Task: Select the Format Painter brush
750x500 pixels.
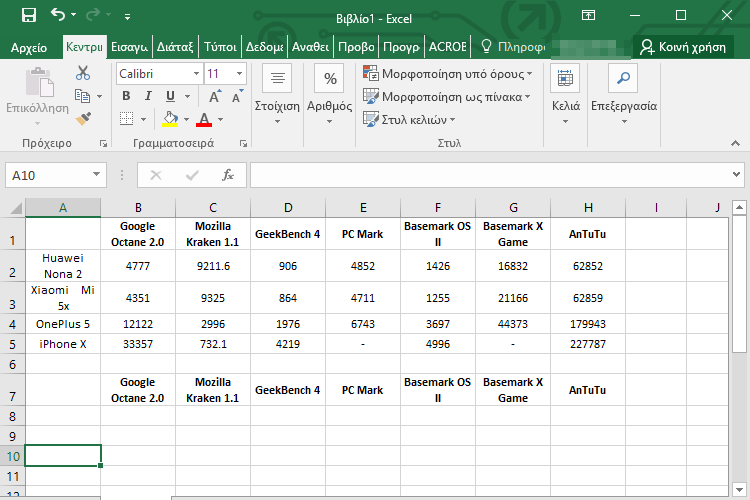Action: (x=83, y=118)
